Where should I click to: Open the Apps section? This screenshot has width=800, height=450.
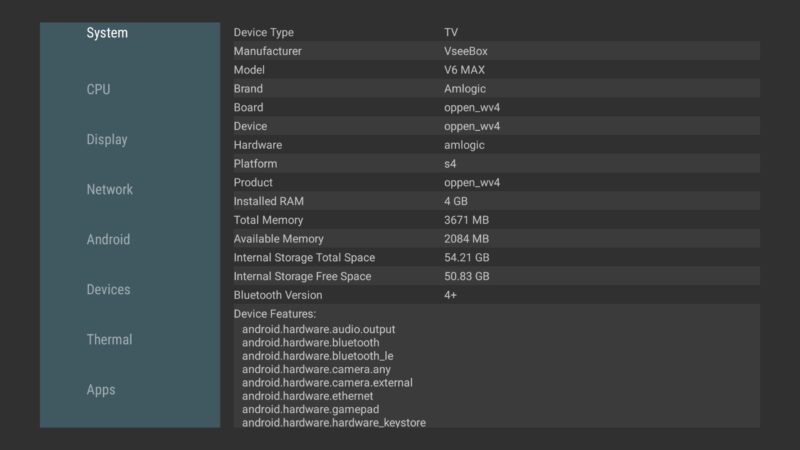coord(101,390)
